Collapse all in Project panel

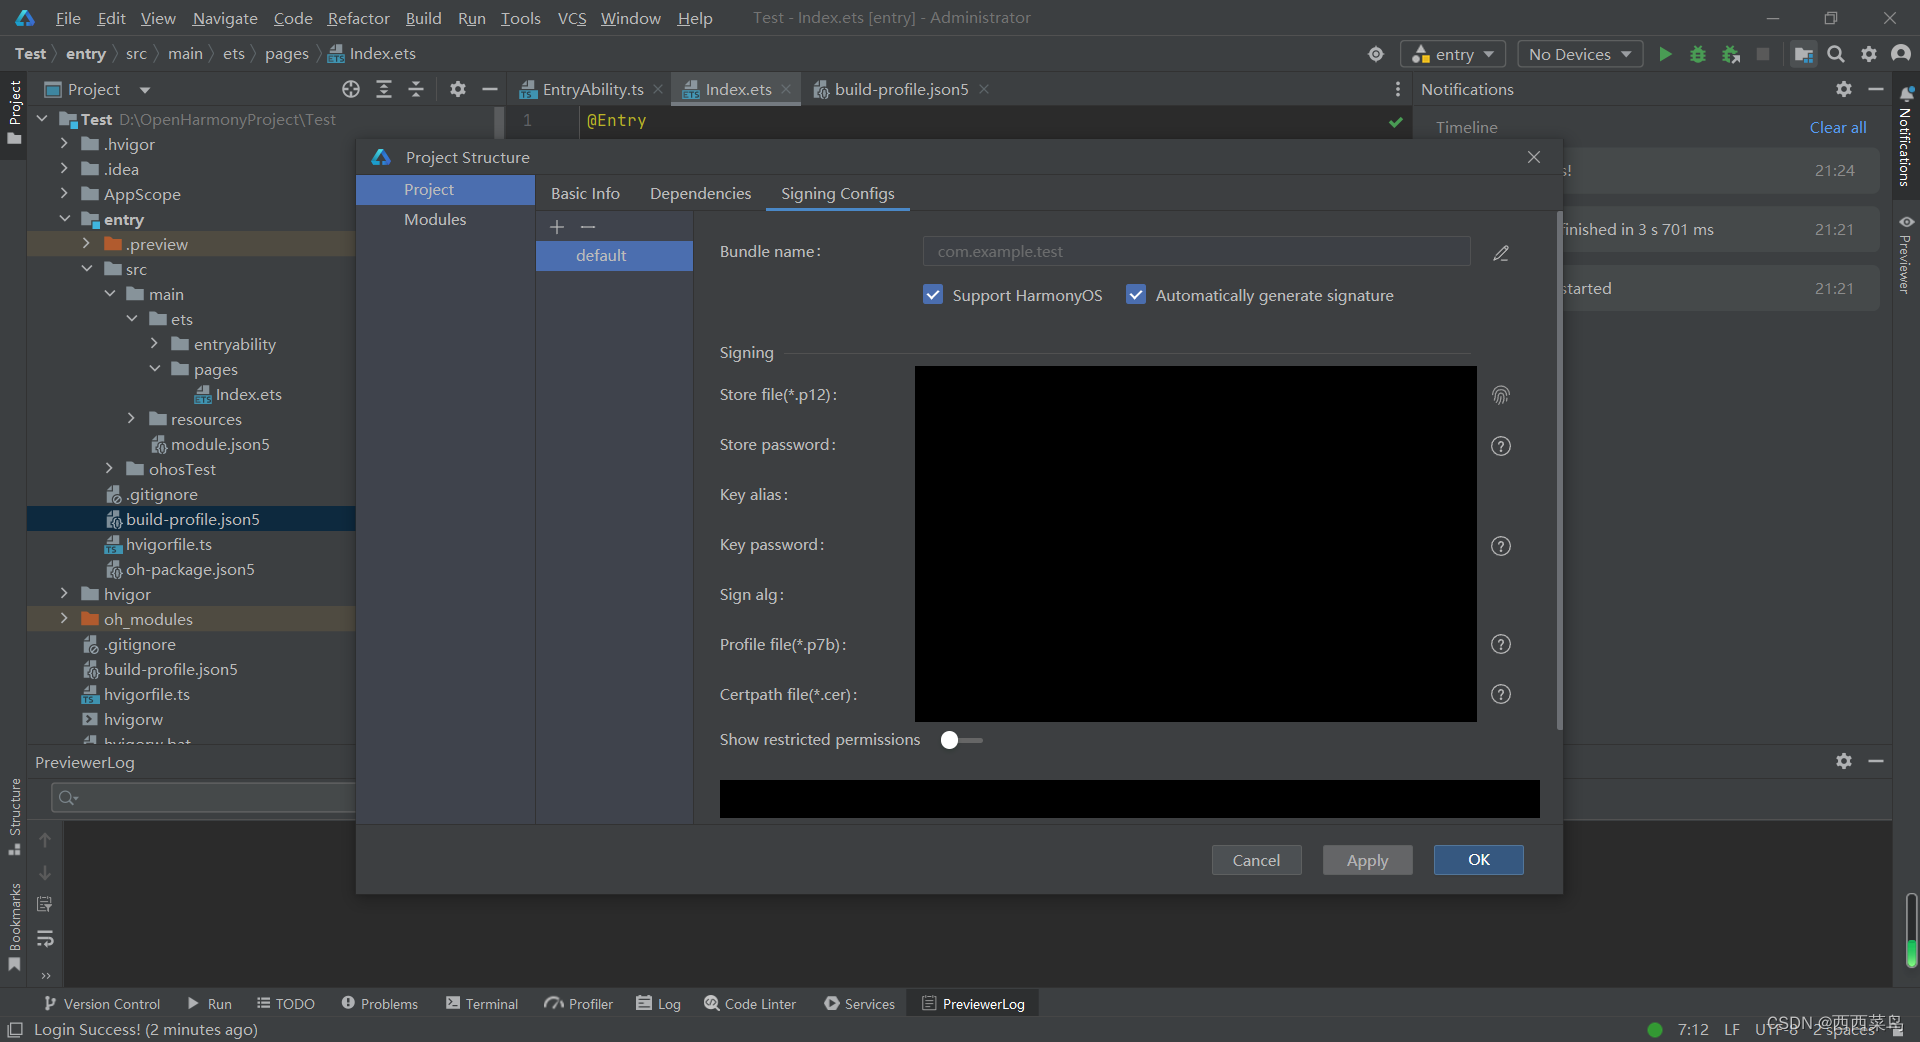416,89
